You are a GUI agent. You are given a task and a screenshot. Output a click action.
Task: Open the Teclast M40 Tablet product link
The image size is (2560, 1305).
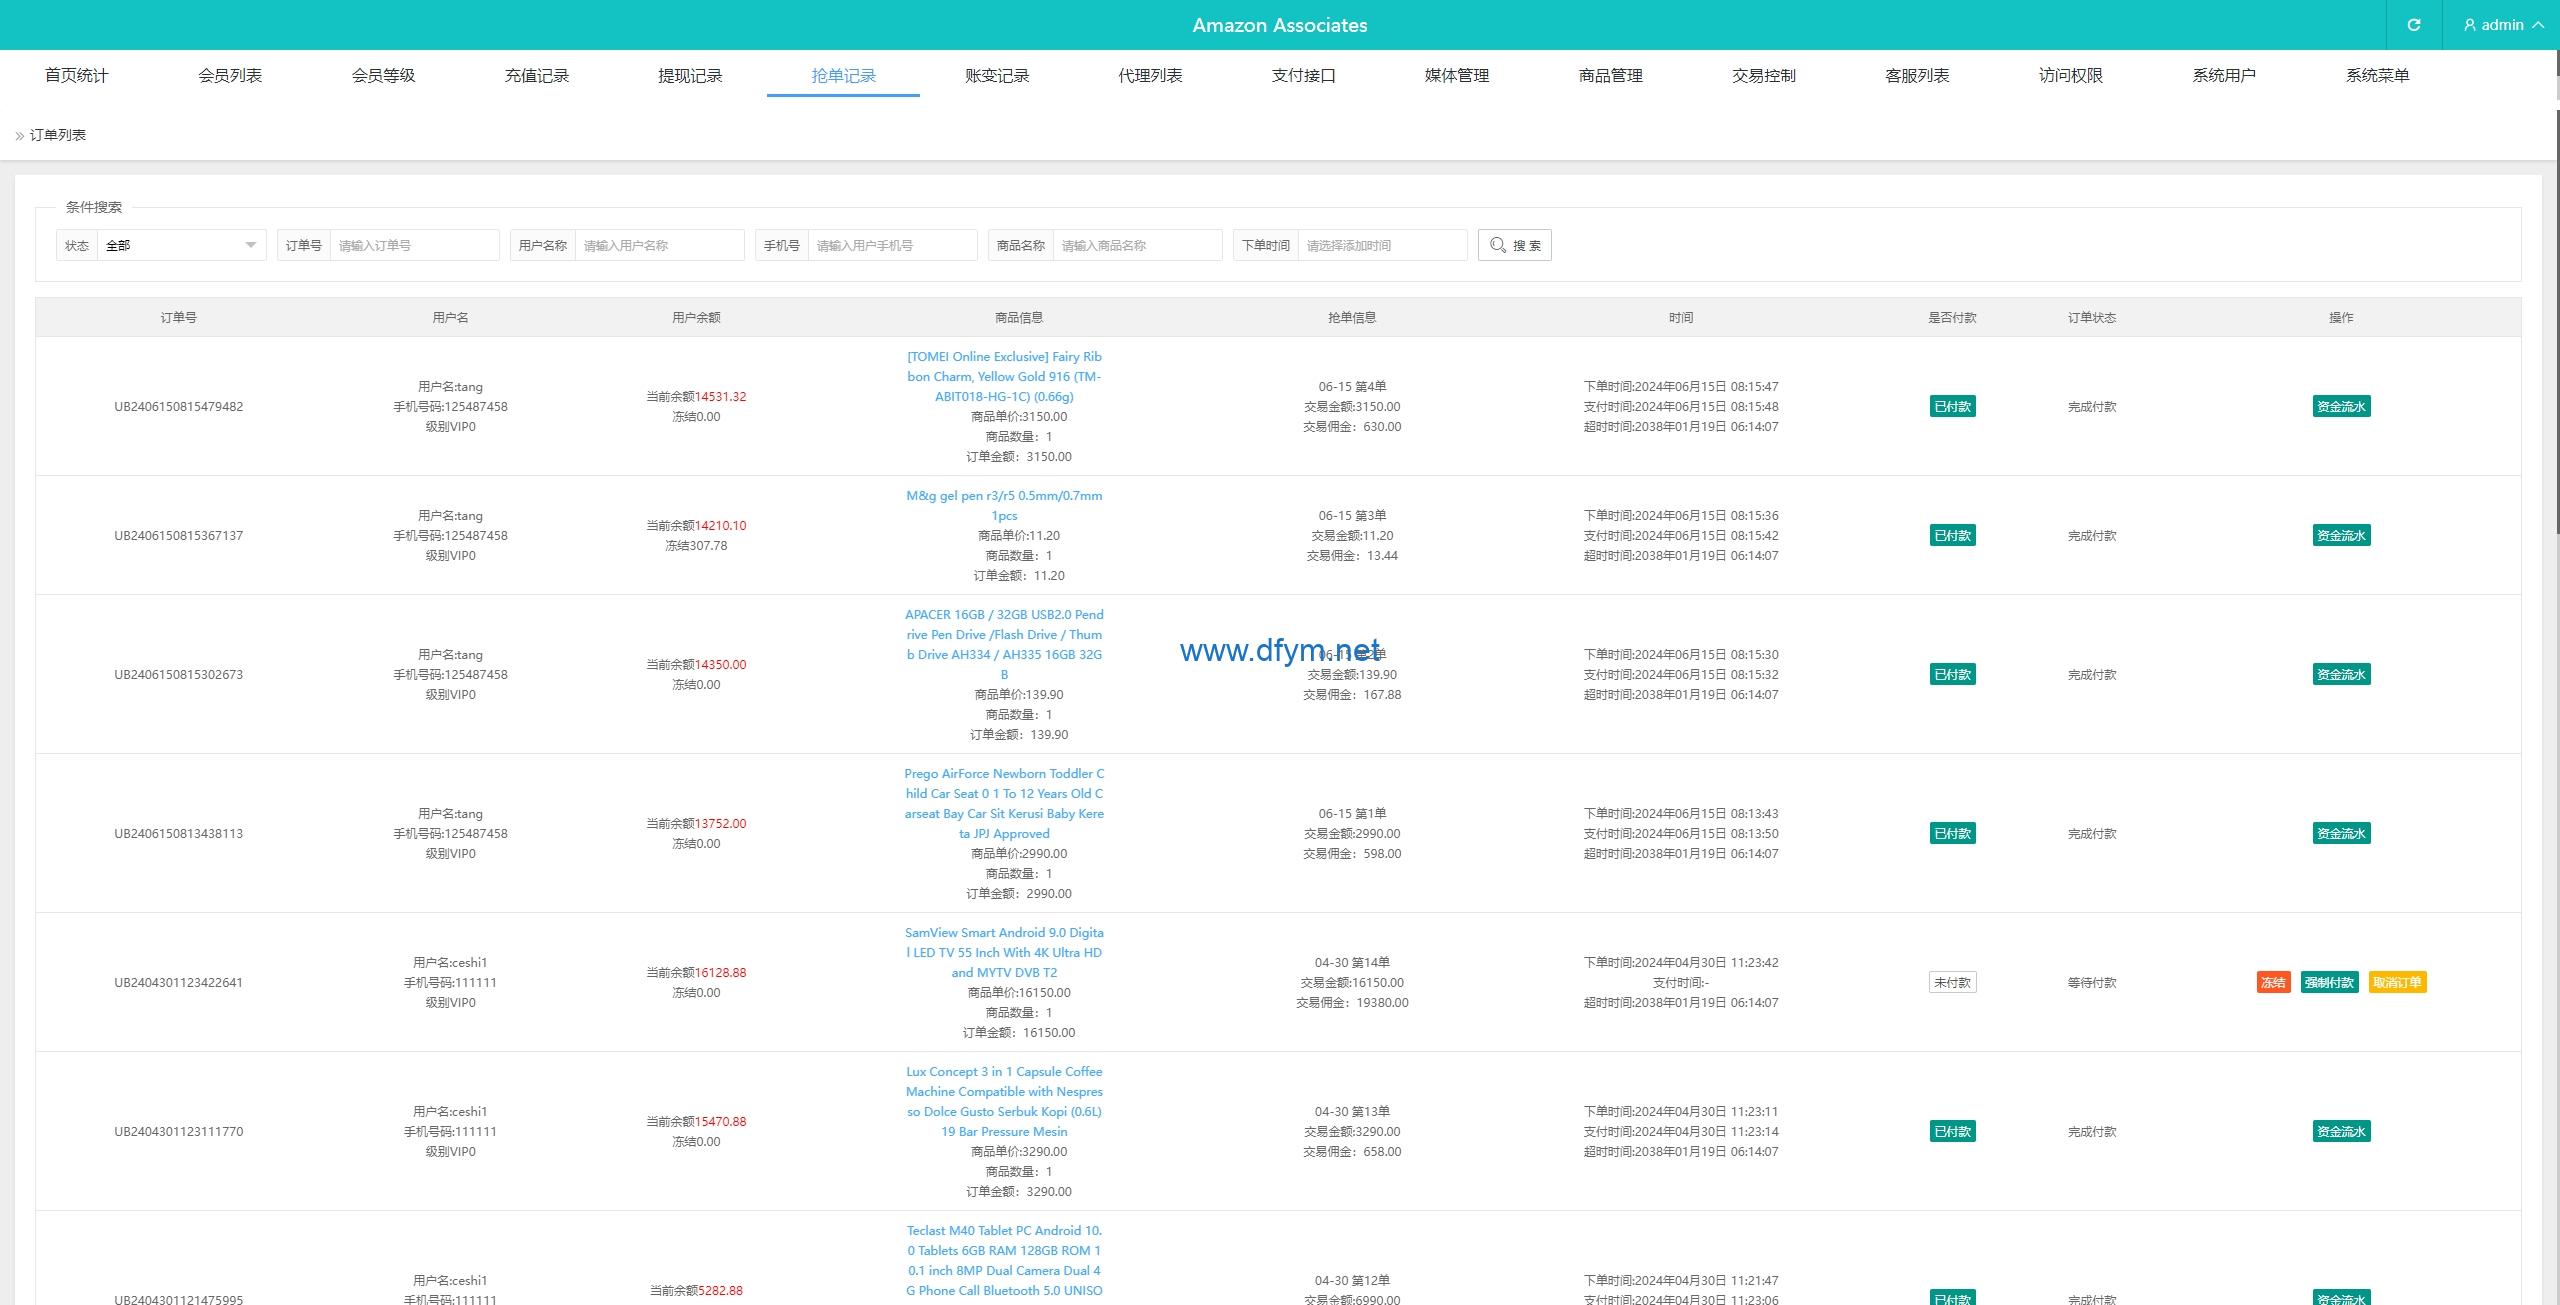(x=1004, y=1260)
